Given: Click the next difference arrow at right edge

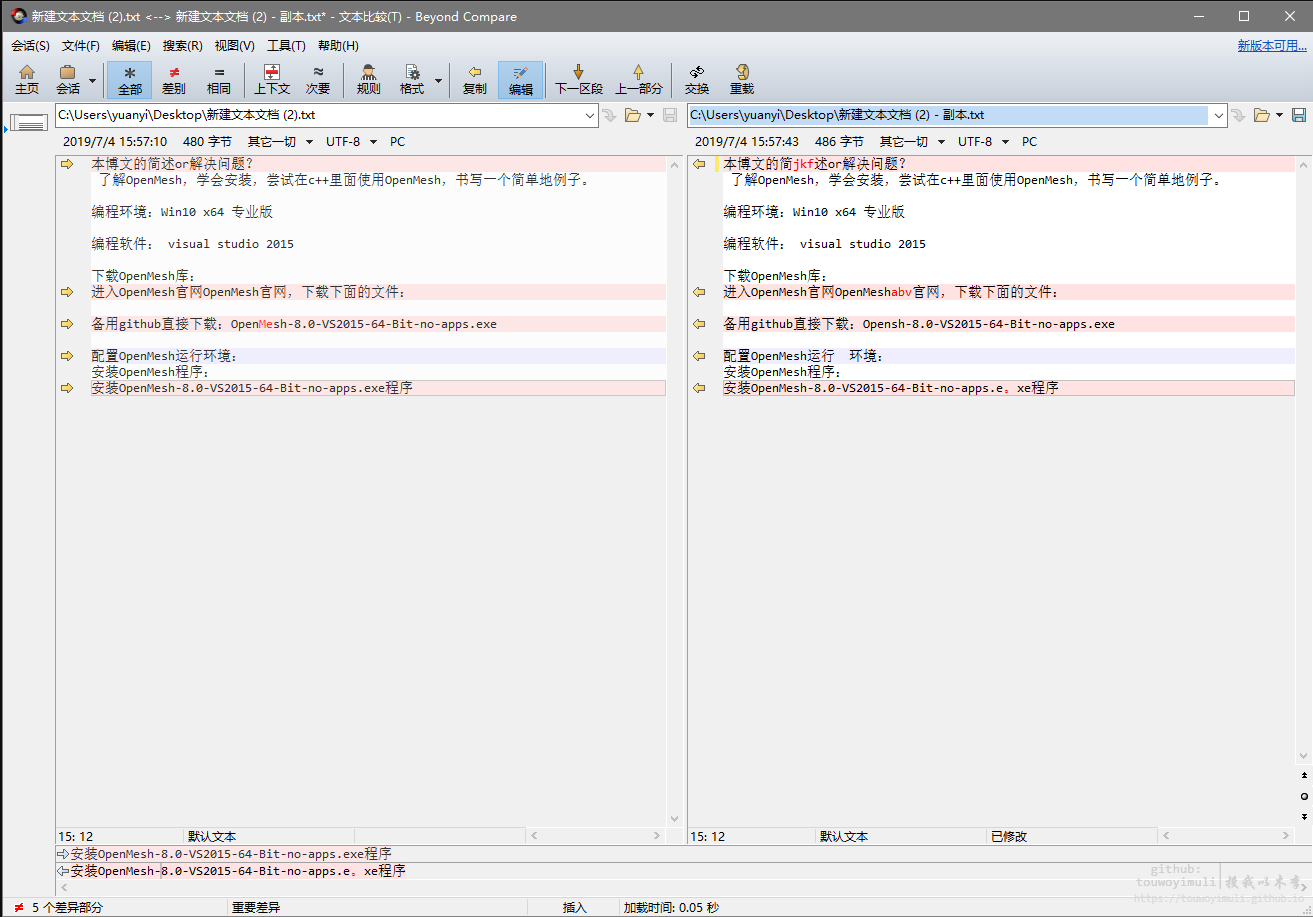Looking at the screenshot, I should pyautogui.click(x=1304, y=817).
